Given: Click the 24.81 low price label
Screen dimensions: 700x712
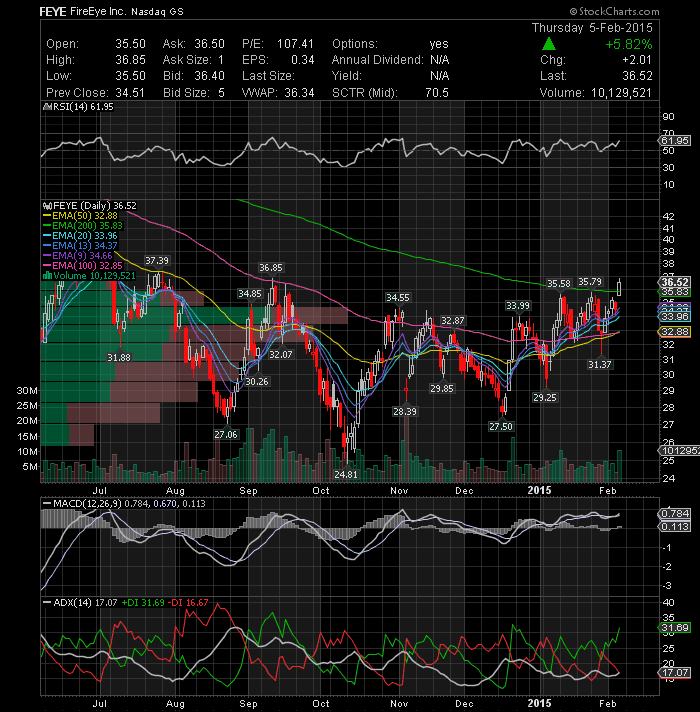Looking at the screenshot, I should pos(346,475).
